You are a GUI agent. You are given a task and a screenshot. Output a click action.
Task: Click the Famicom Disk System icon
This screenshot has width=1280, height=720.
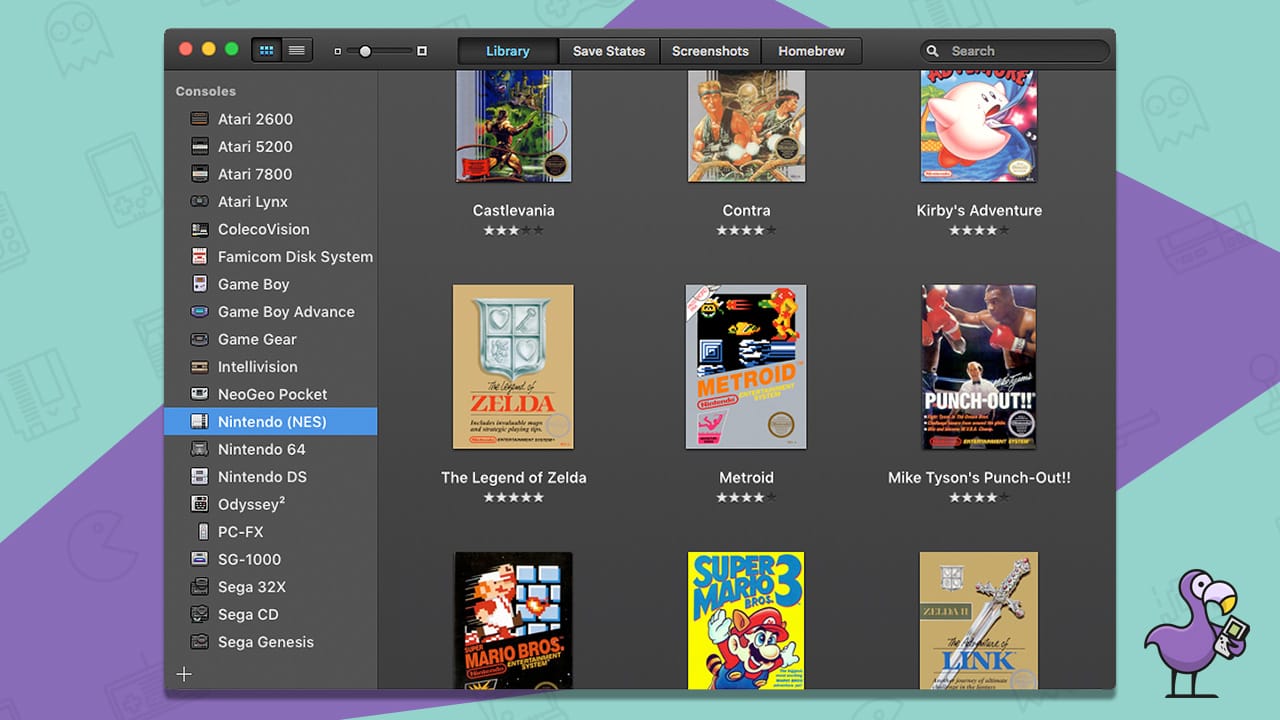(x=198, y=256)
